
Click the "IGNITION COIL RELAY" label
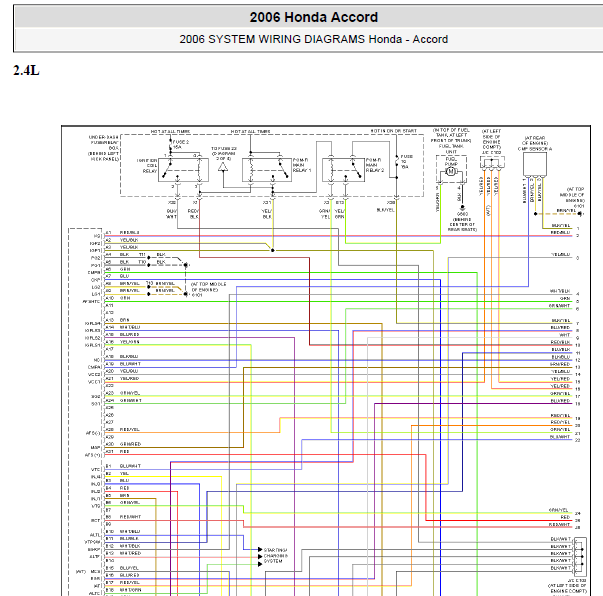147,166
